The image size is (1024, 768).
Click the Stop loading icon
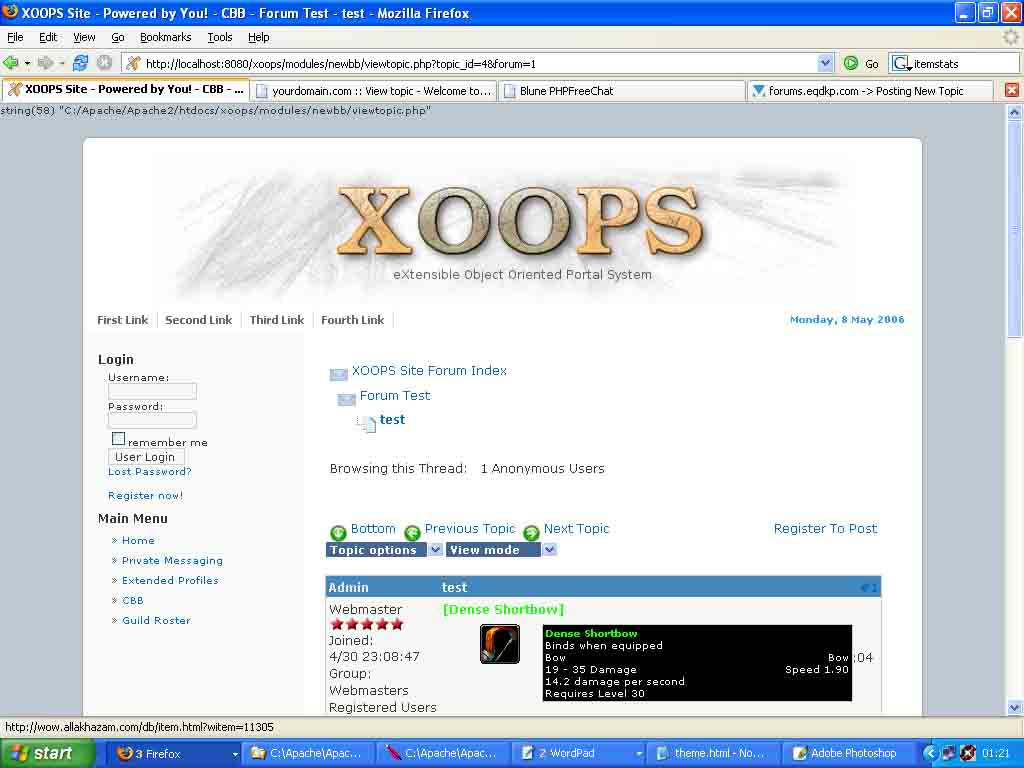point(104,63)
